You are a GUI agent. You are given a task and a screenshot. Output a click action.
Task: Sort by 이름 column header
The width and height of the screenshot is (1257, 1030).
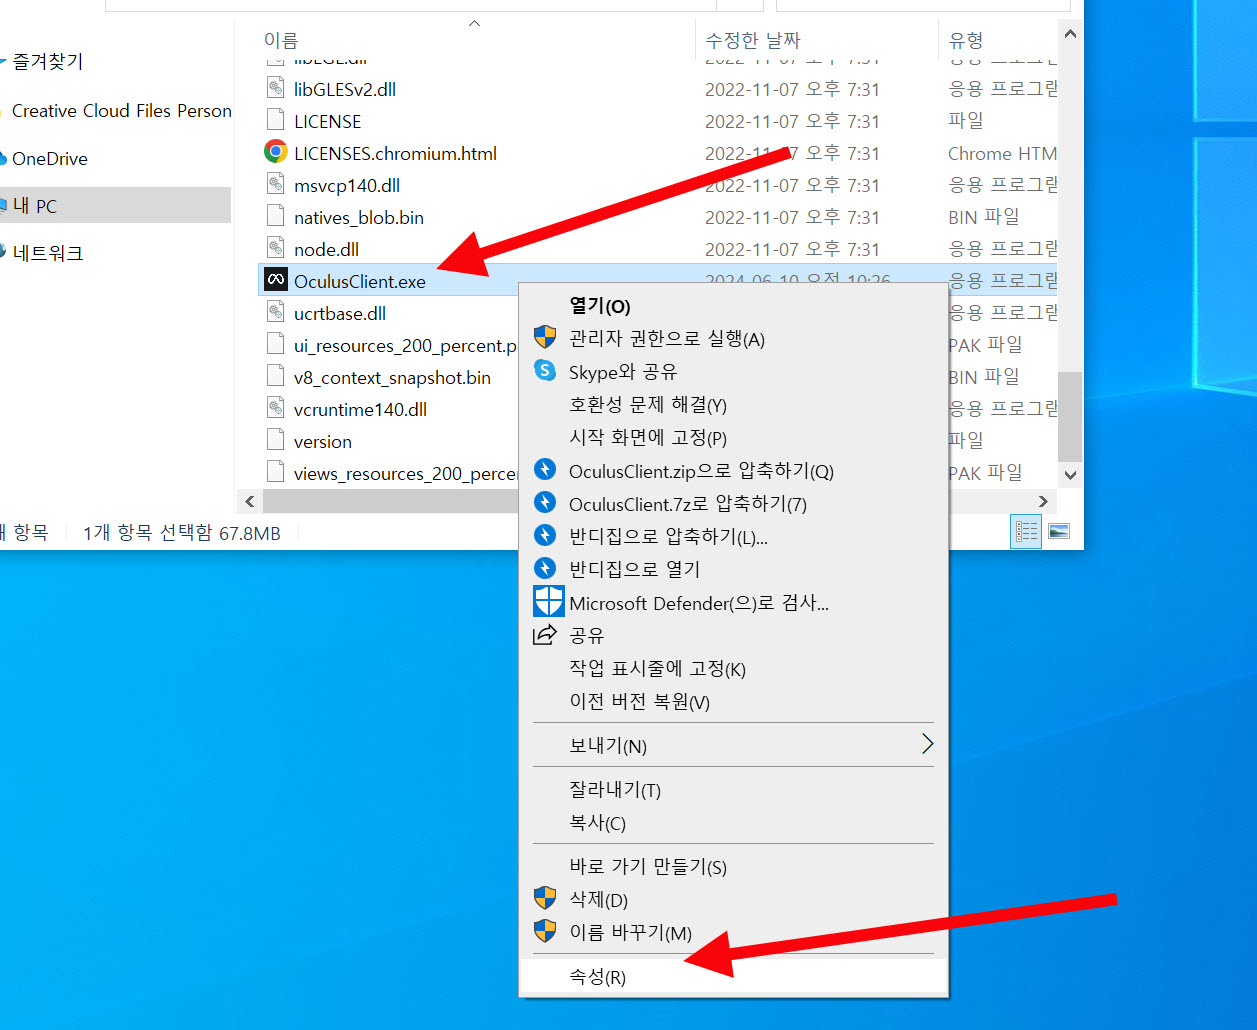[x=281, y=40]
